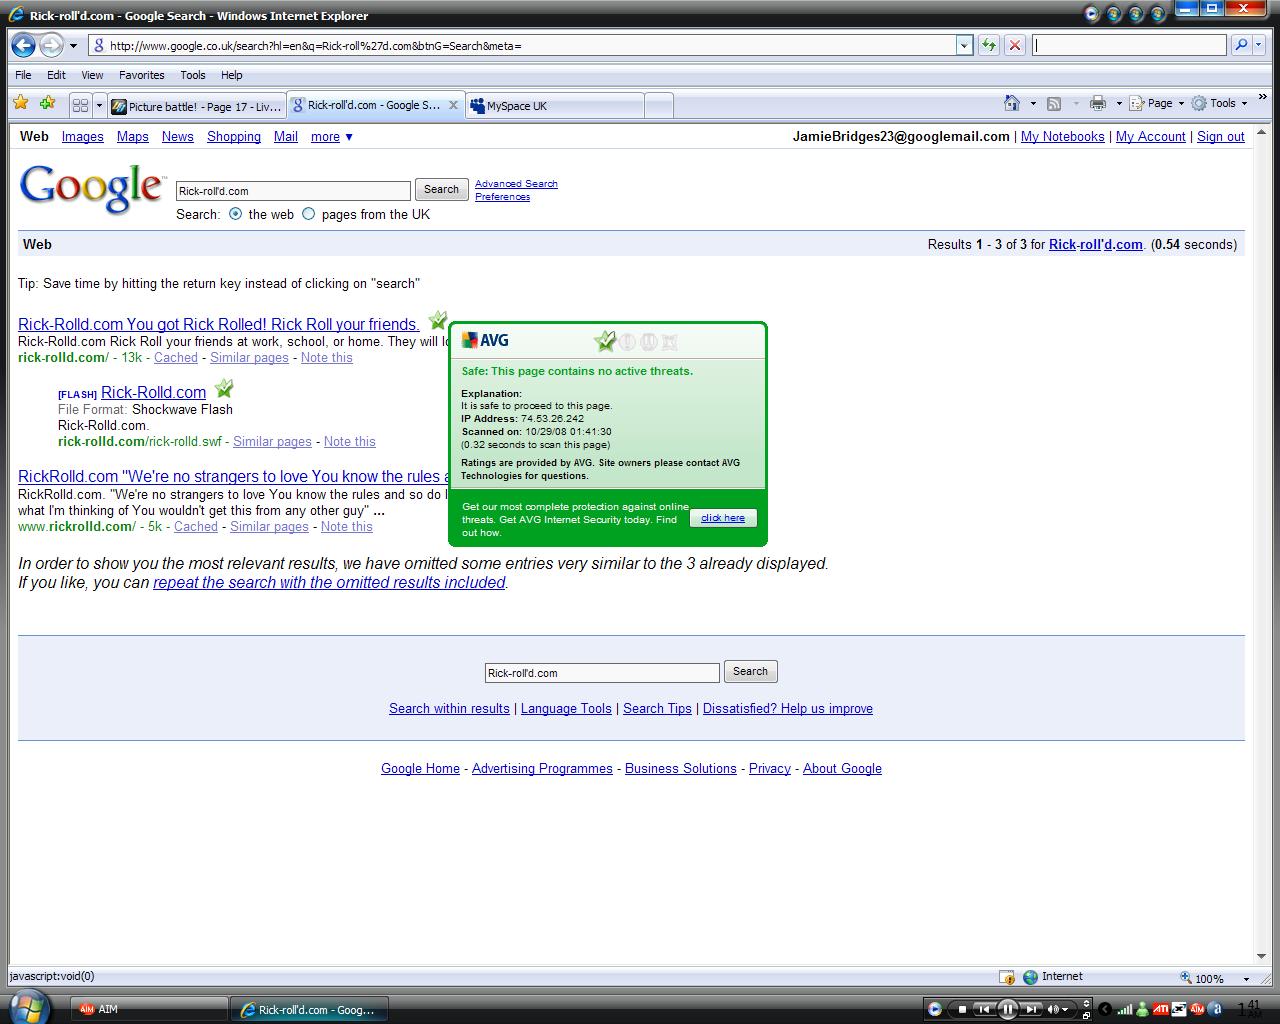Image resolution: width=1280 pixels, height=1024 pixels.
Task: Expand the Home button dropdown arrow
Action: point(1033,103)
